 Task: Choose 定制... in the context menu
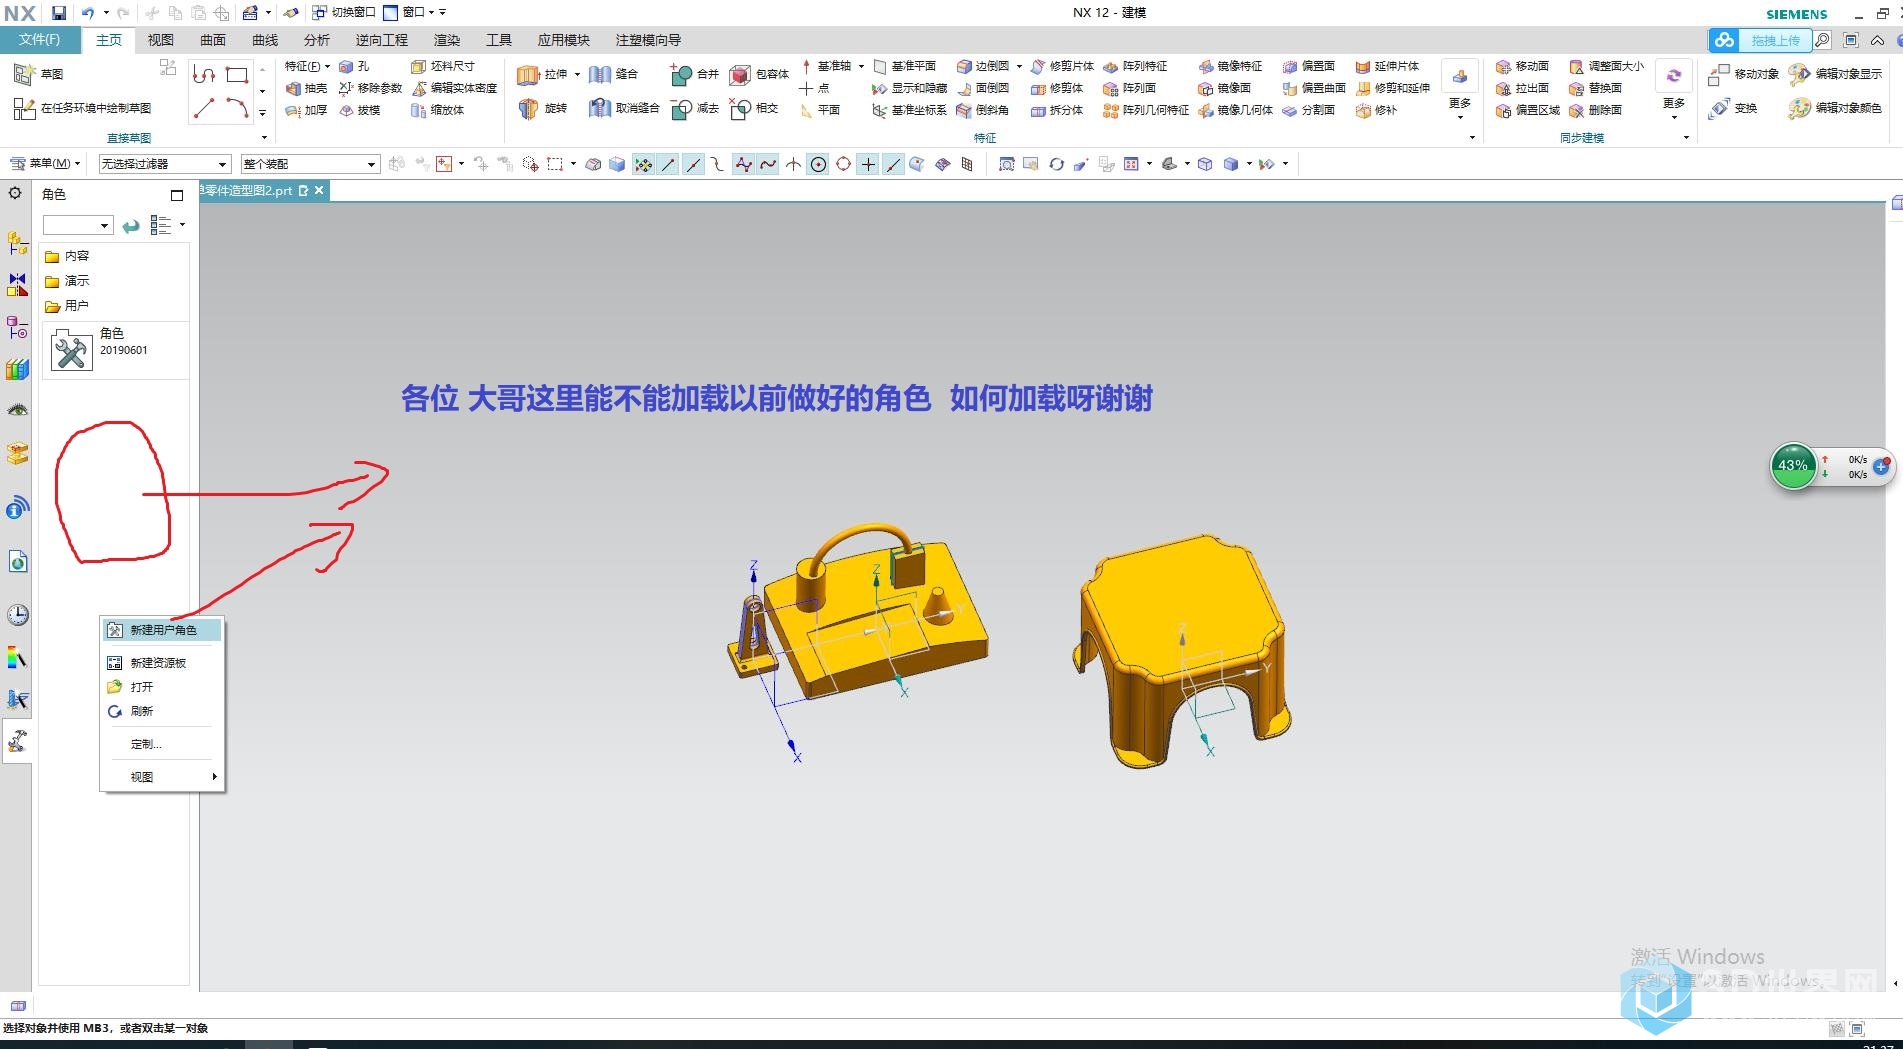(x=163, y=744)
